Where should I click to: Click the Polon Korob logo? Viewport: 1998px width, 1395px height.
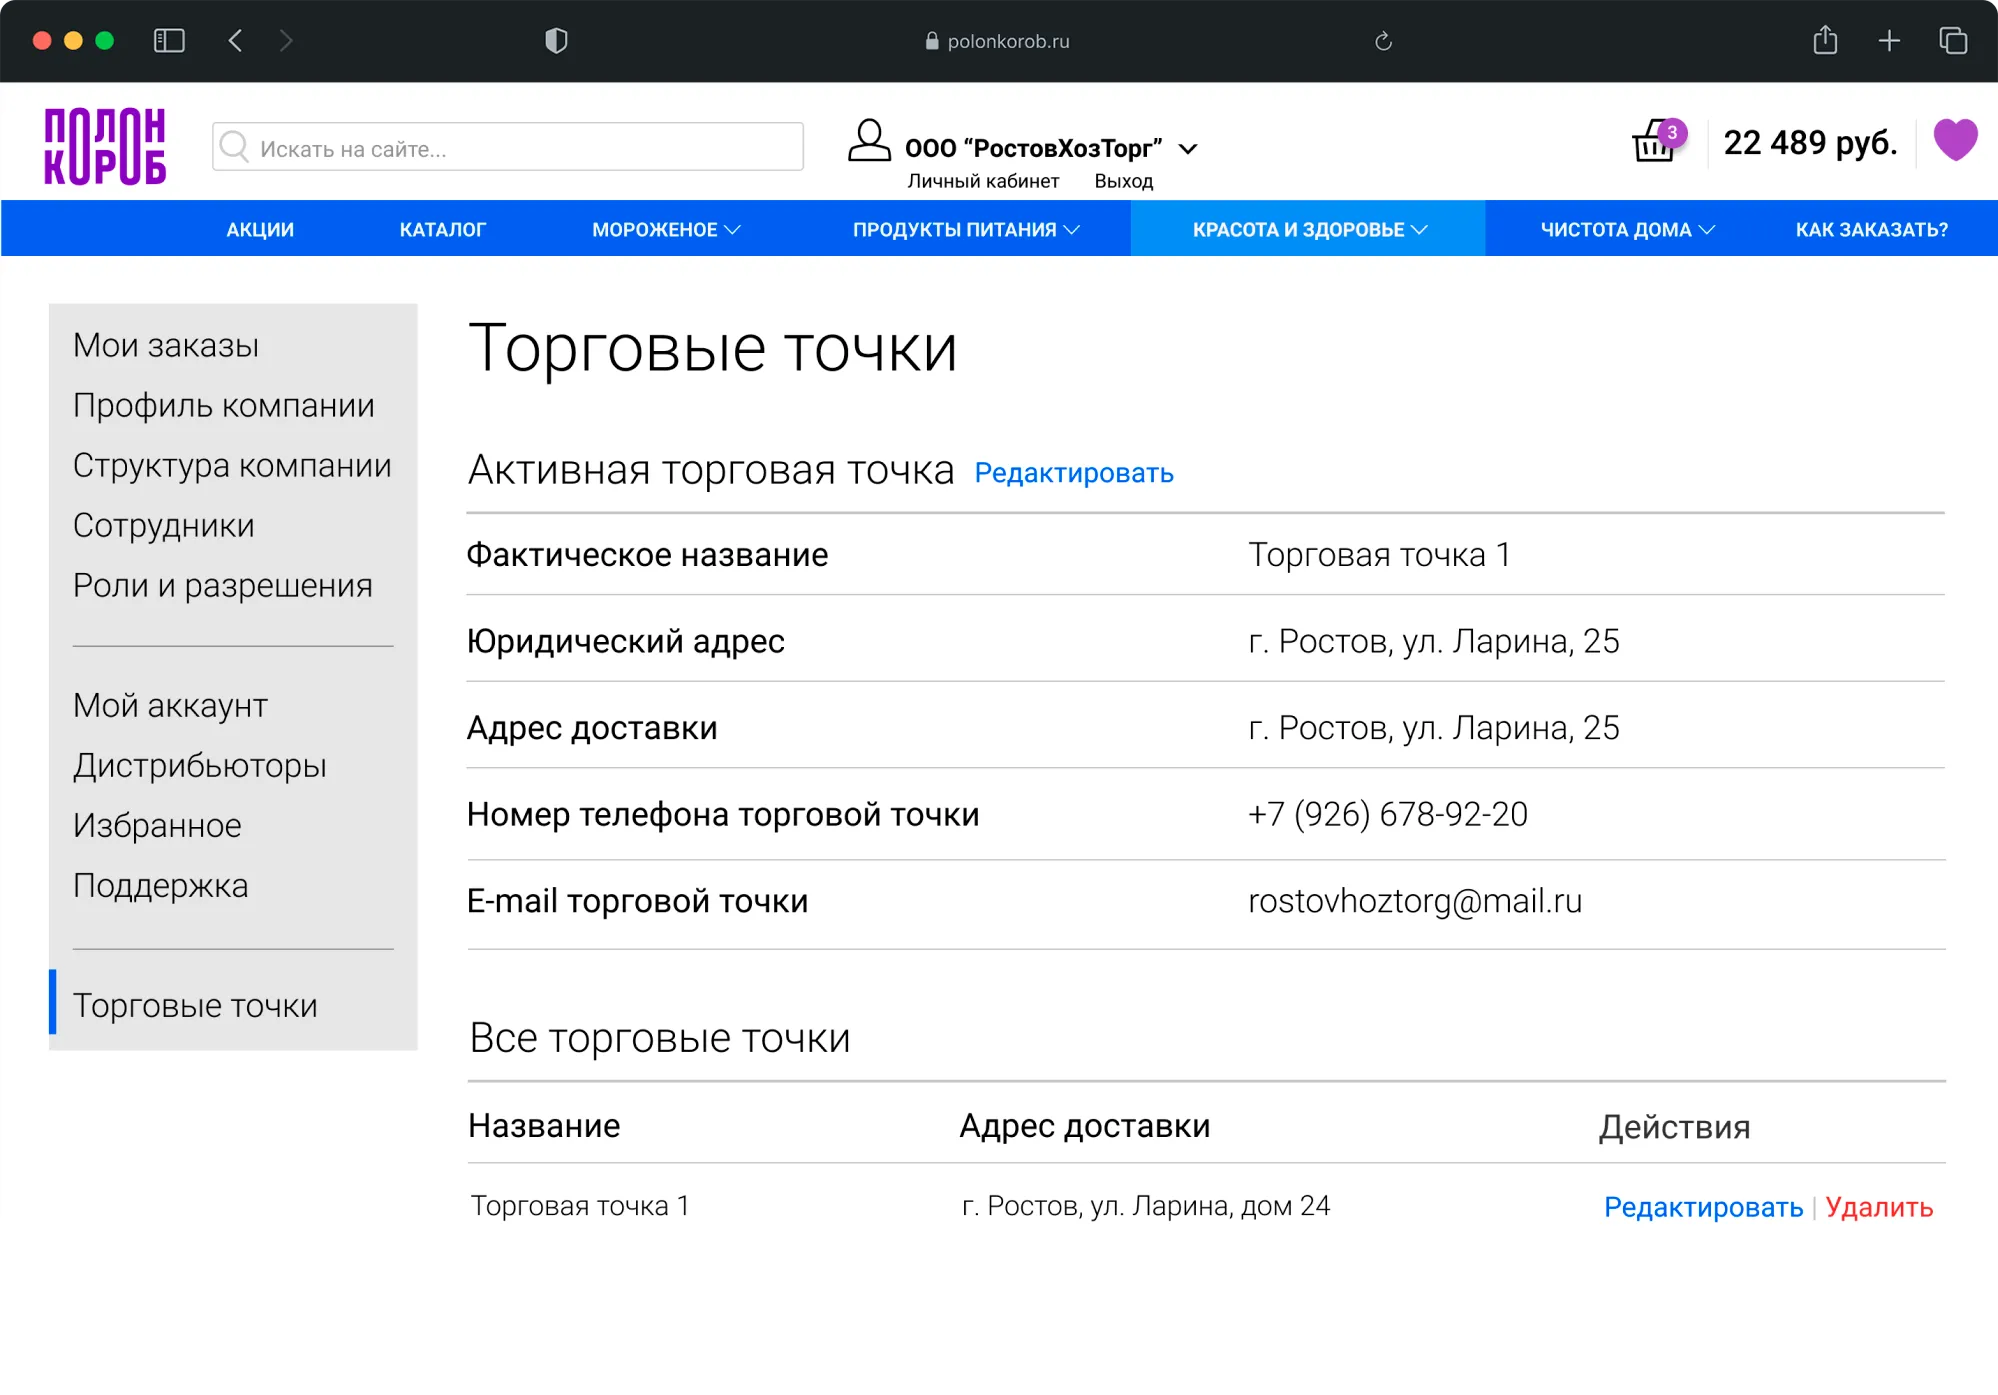point(105,146)
